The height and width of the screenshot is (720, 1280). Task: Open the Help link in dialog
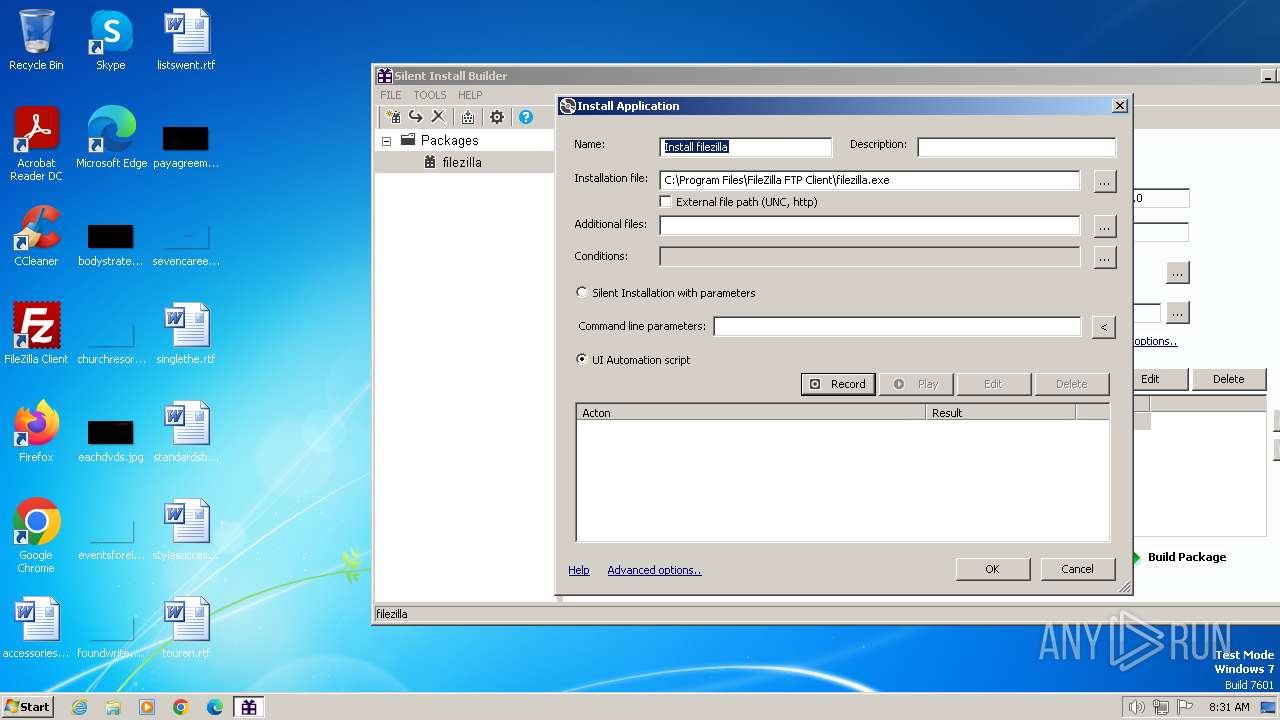[x=579, y=570]
